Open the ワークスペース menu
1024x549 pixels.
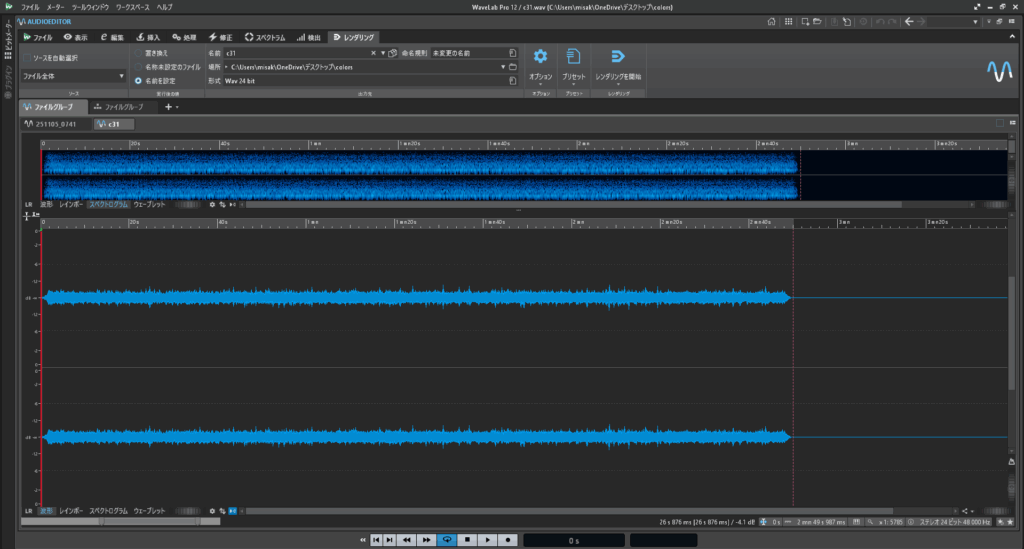pyautogui.click(x=134, y=7)
